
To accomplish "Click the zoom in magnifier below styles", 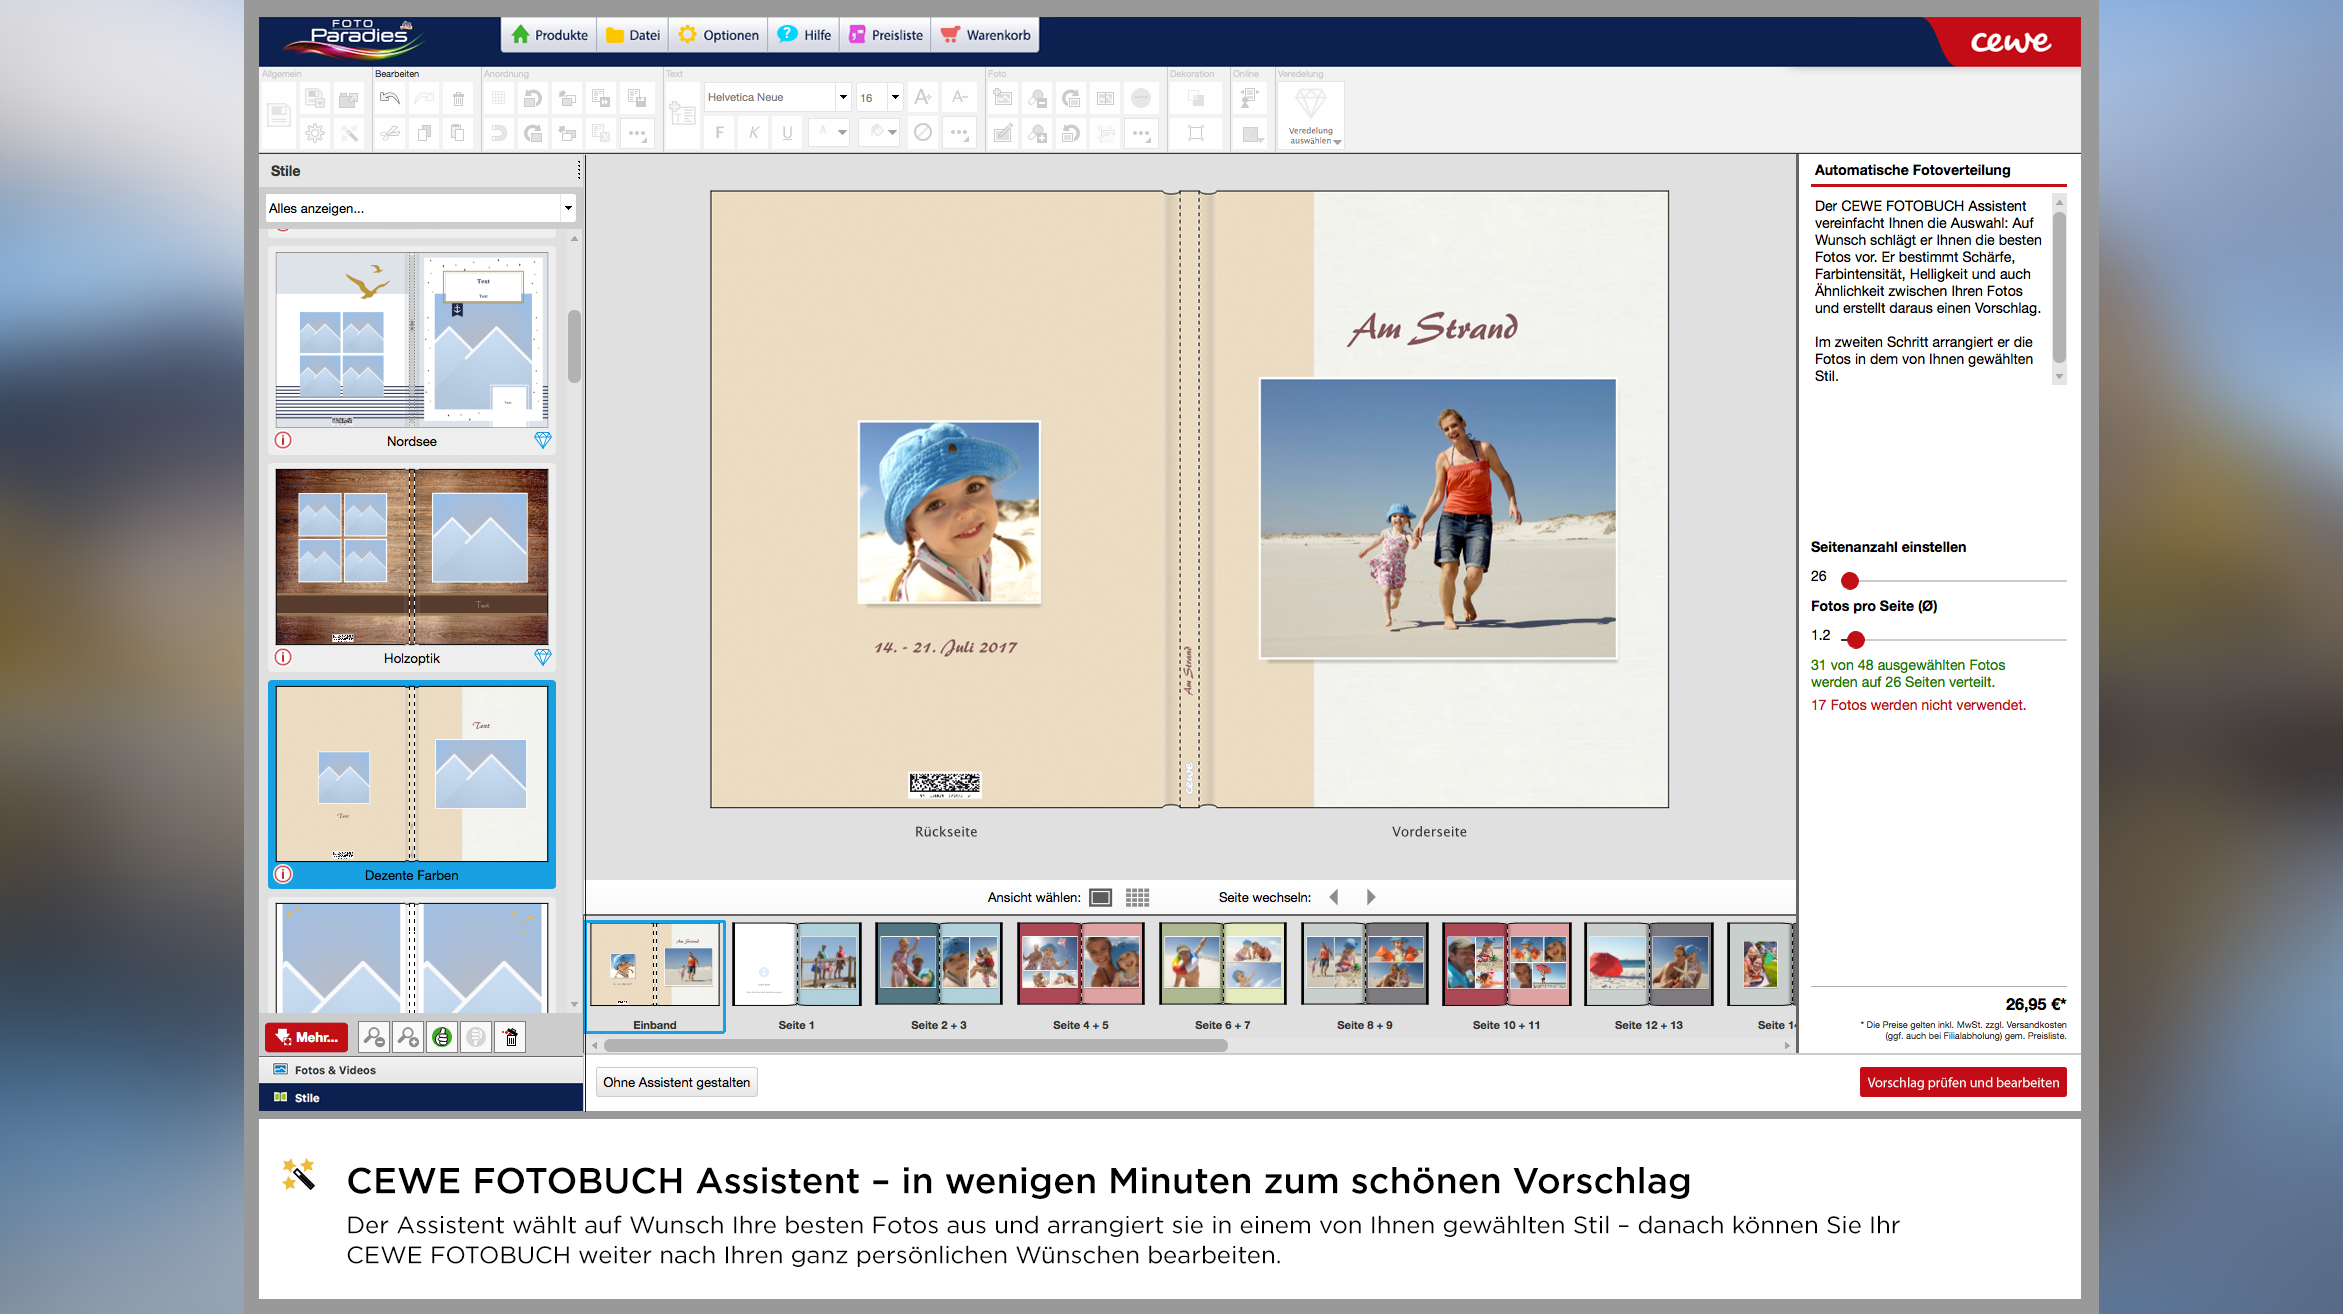I will 408,1037.
